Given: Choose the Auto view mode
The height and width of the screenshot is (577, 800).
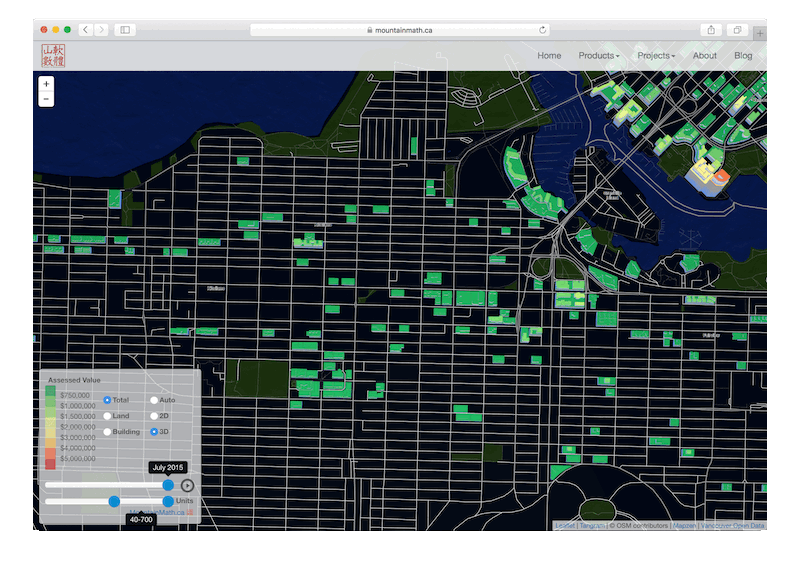Looking at the screenshot, I should click(154, 400).
